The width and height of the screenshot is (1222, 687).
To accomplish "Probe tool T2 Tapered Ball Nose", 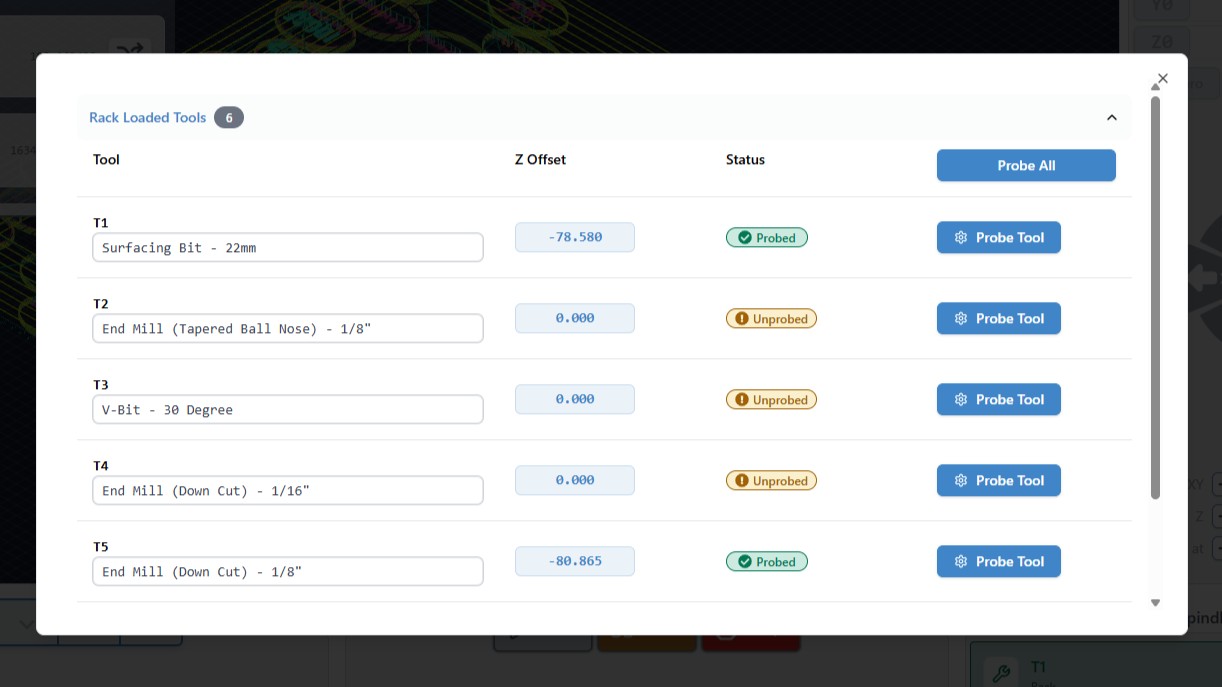I will tap(998, 319).
